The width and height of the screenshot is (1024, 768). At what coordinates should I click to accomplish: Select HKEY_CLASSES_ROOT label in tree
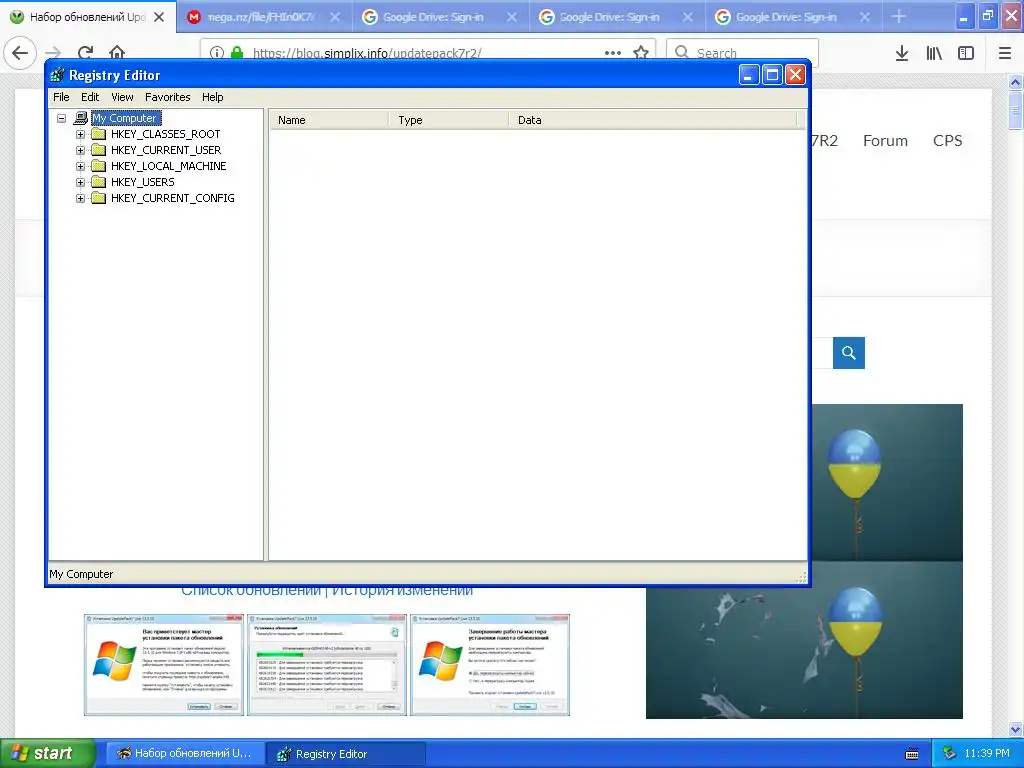(165, 134)
